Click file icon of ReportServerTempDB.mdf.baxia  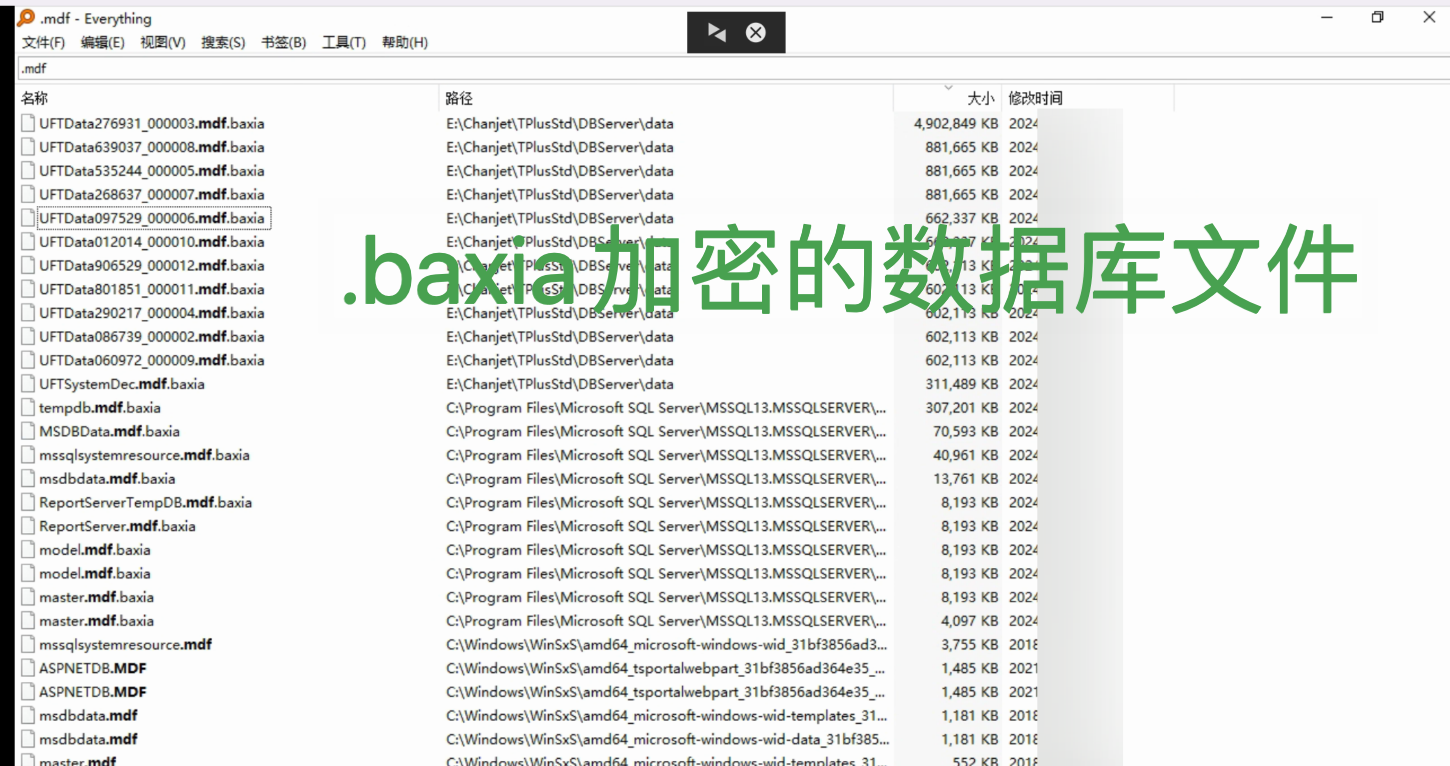click(x=28, y=503)
